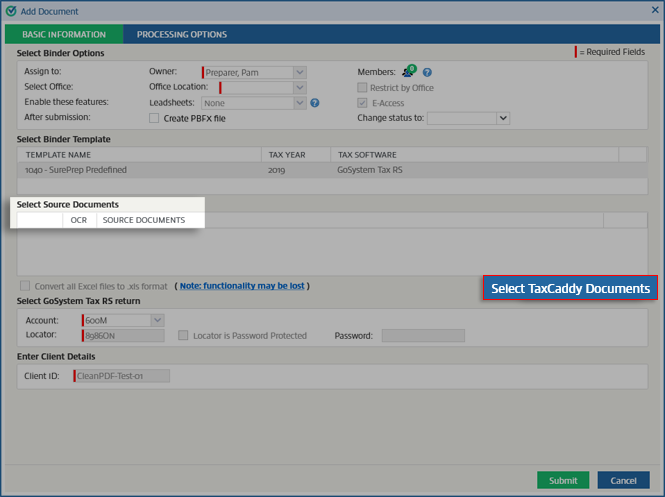
Task: Toggle the E-Access checkbox
Action: click(x=363, y=102)
